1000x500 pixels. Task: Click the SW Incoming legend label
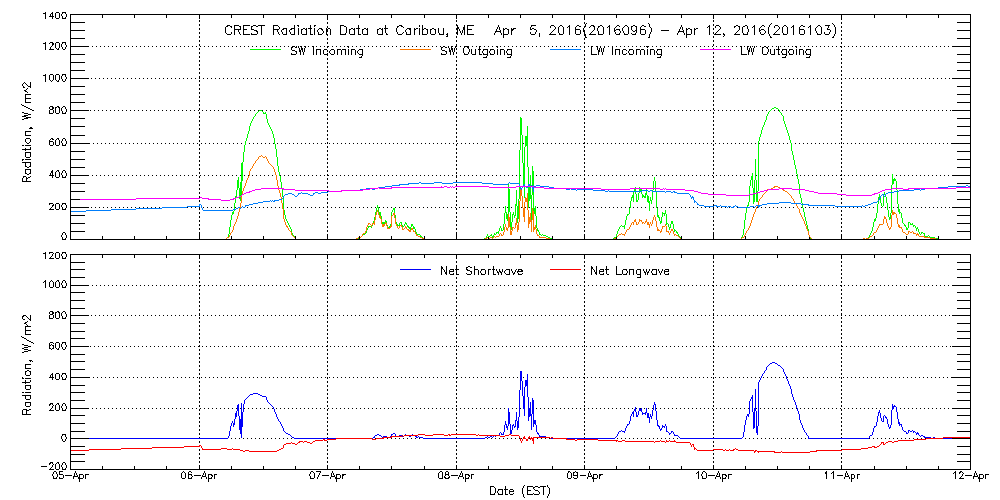coord(327,51)
